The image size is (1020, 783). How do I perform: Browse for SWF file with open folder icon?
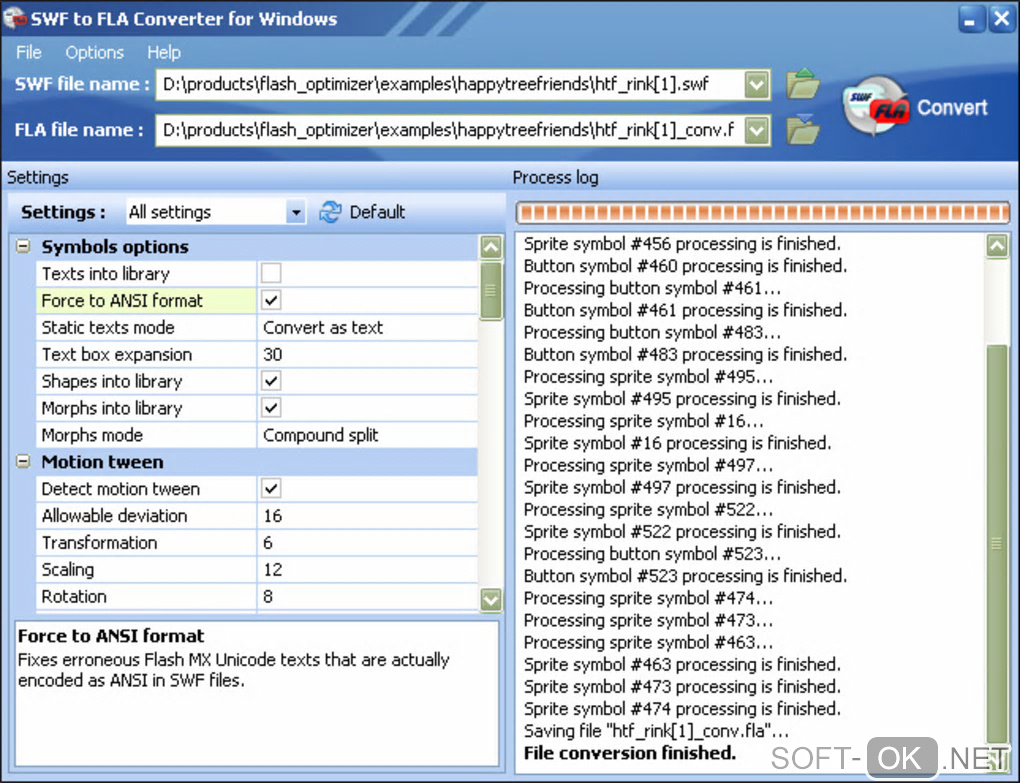tap(803, 83)
